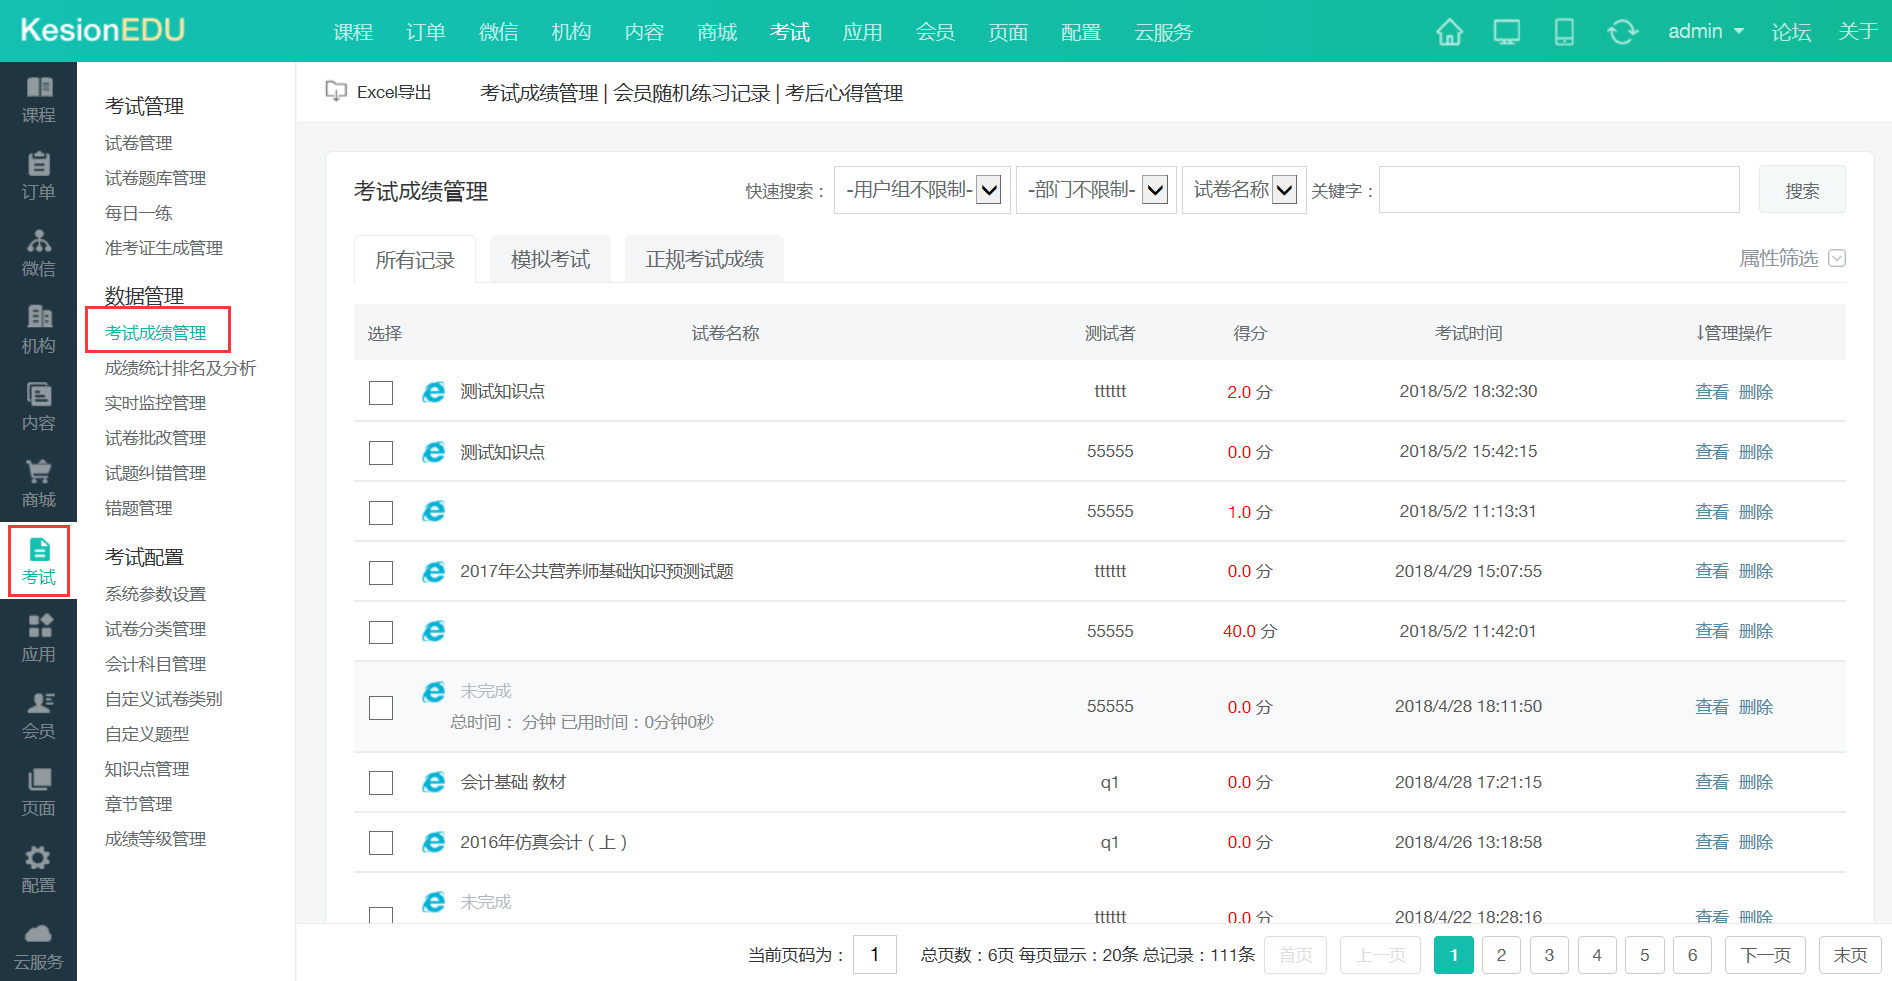Check the box for the 18:32:30 record
This screenshot has width=1892, height=981.
pos(381,393)
